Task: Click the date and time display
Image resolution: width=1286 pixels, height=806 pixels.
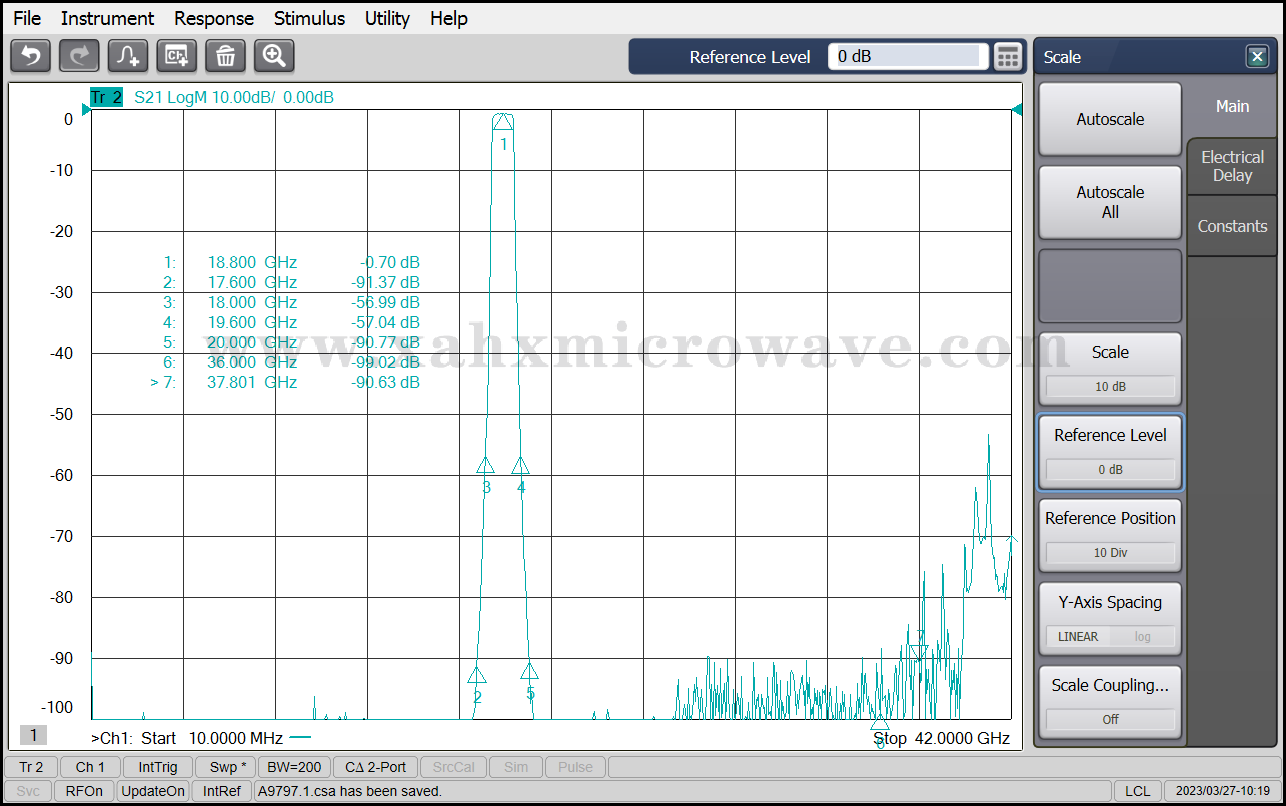Action: coord(1223,791)
